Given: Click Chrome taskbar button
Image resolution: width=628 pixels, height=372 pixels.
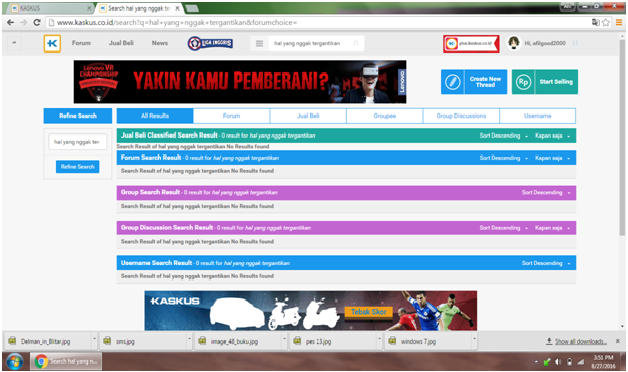Looking at the screenshot, I should pos(66,361).
